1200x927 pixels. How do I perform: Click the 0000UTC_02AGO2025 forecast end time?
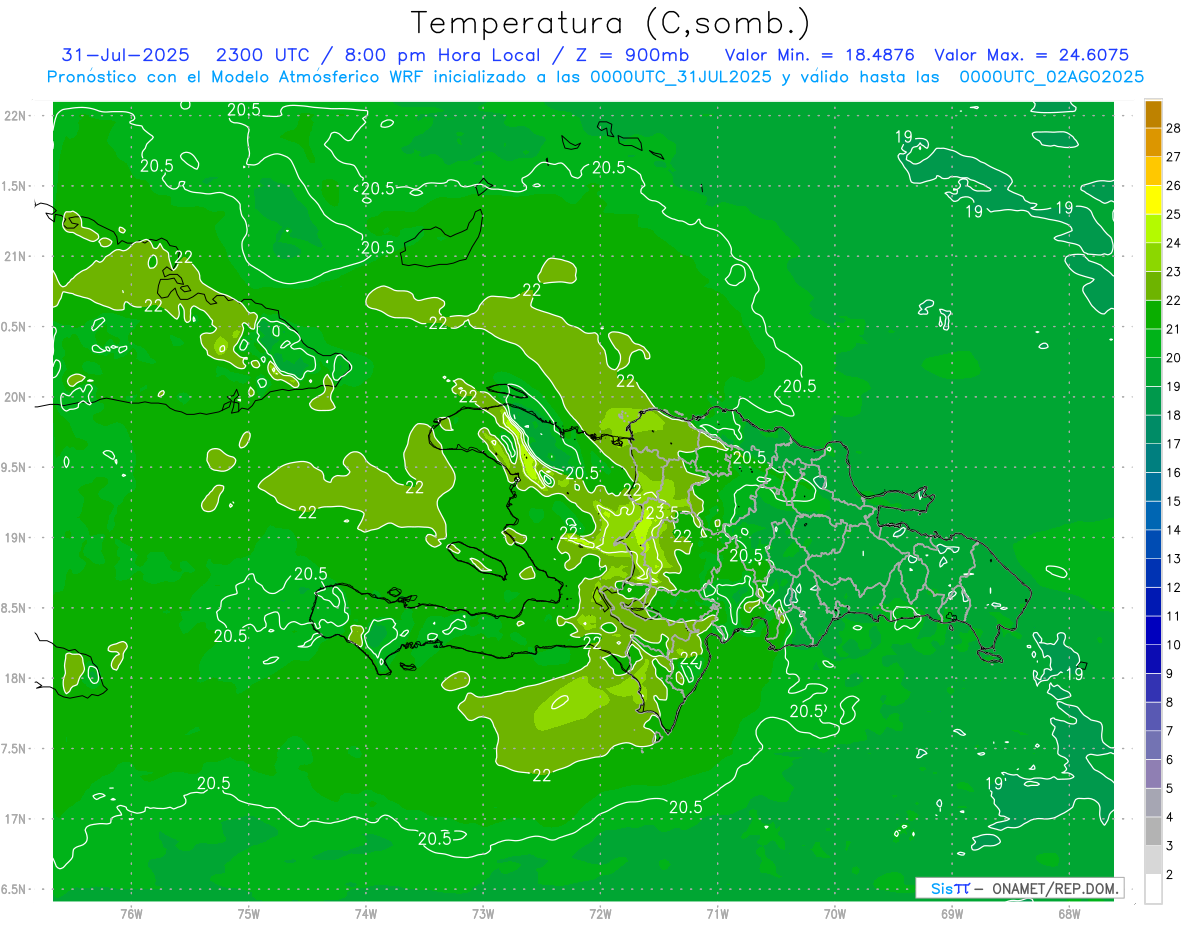click(1052, 77)
